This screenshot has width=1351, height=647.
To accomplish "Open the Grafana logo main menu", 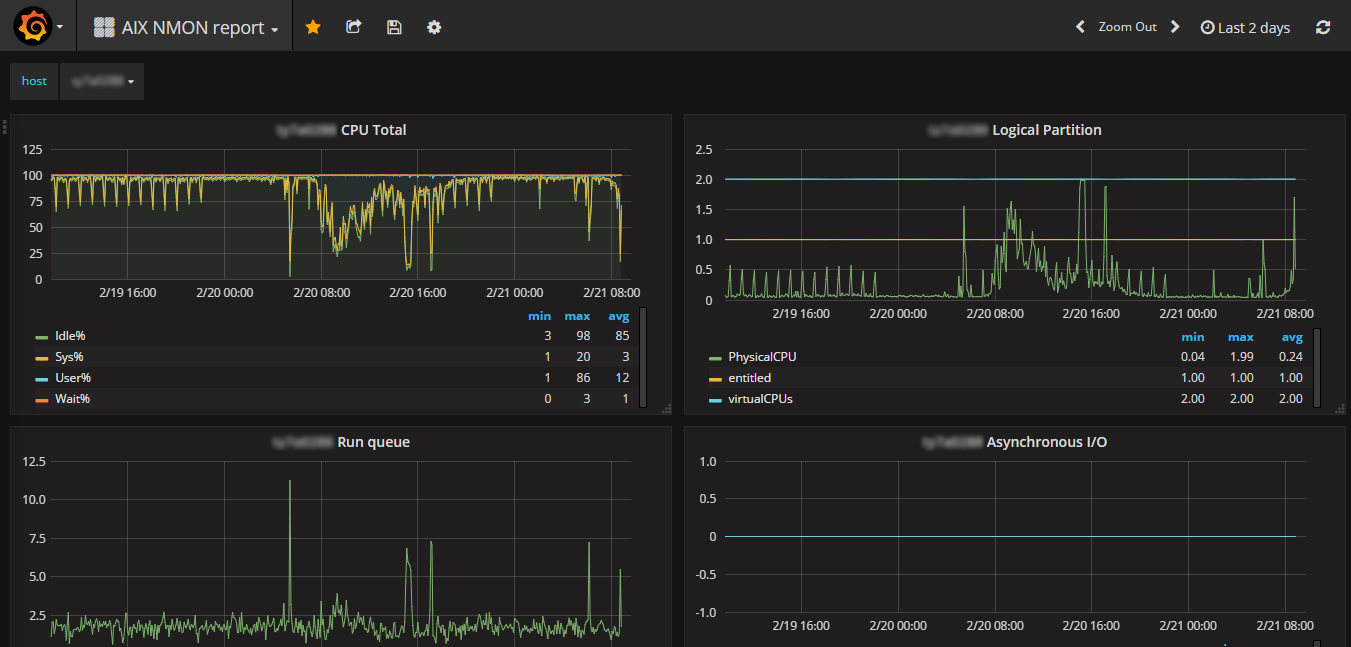I will [33, 27].
